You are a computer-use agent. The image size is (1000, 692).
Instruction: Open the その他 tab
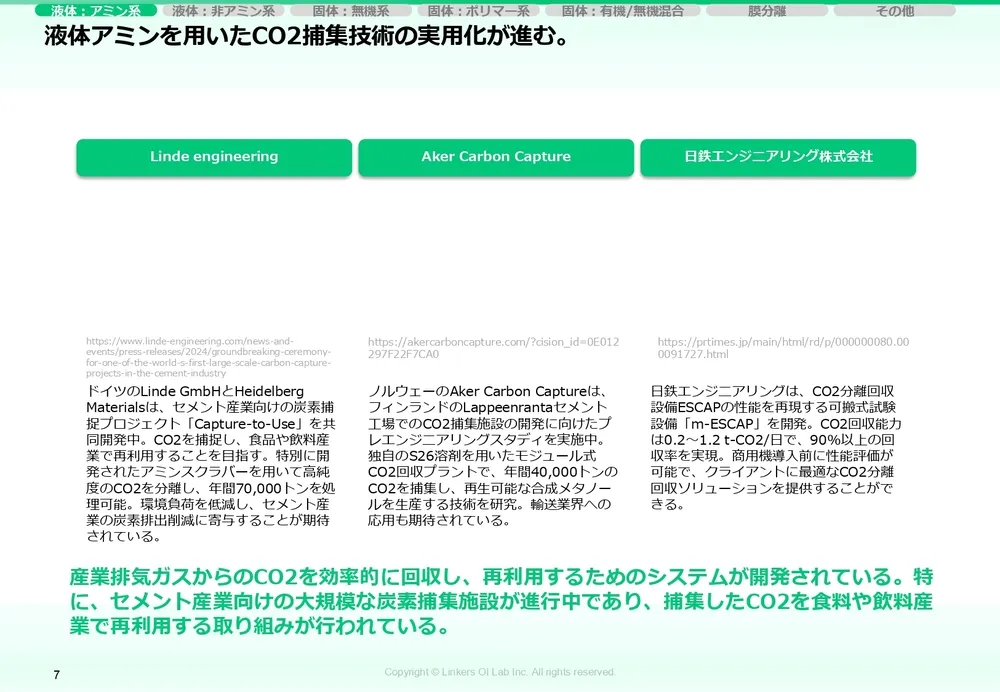coord(890,10)
